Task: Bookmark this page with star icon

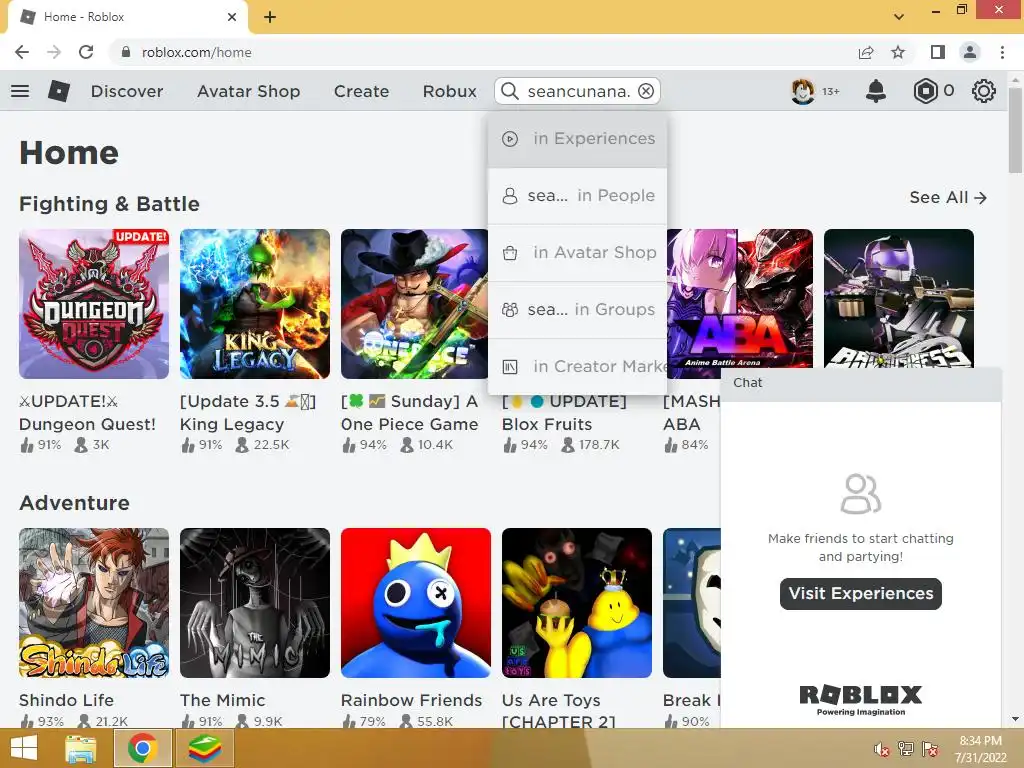Action: (898, 52)
